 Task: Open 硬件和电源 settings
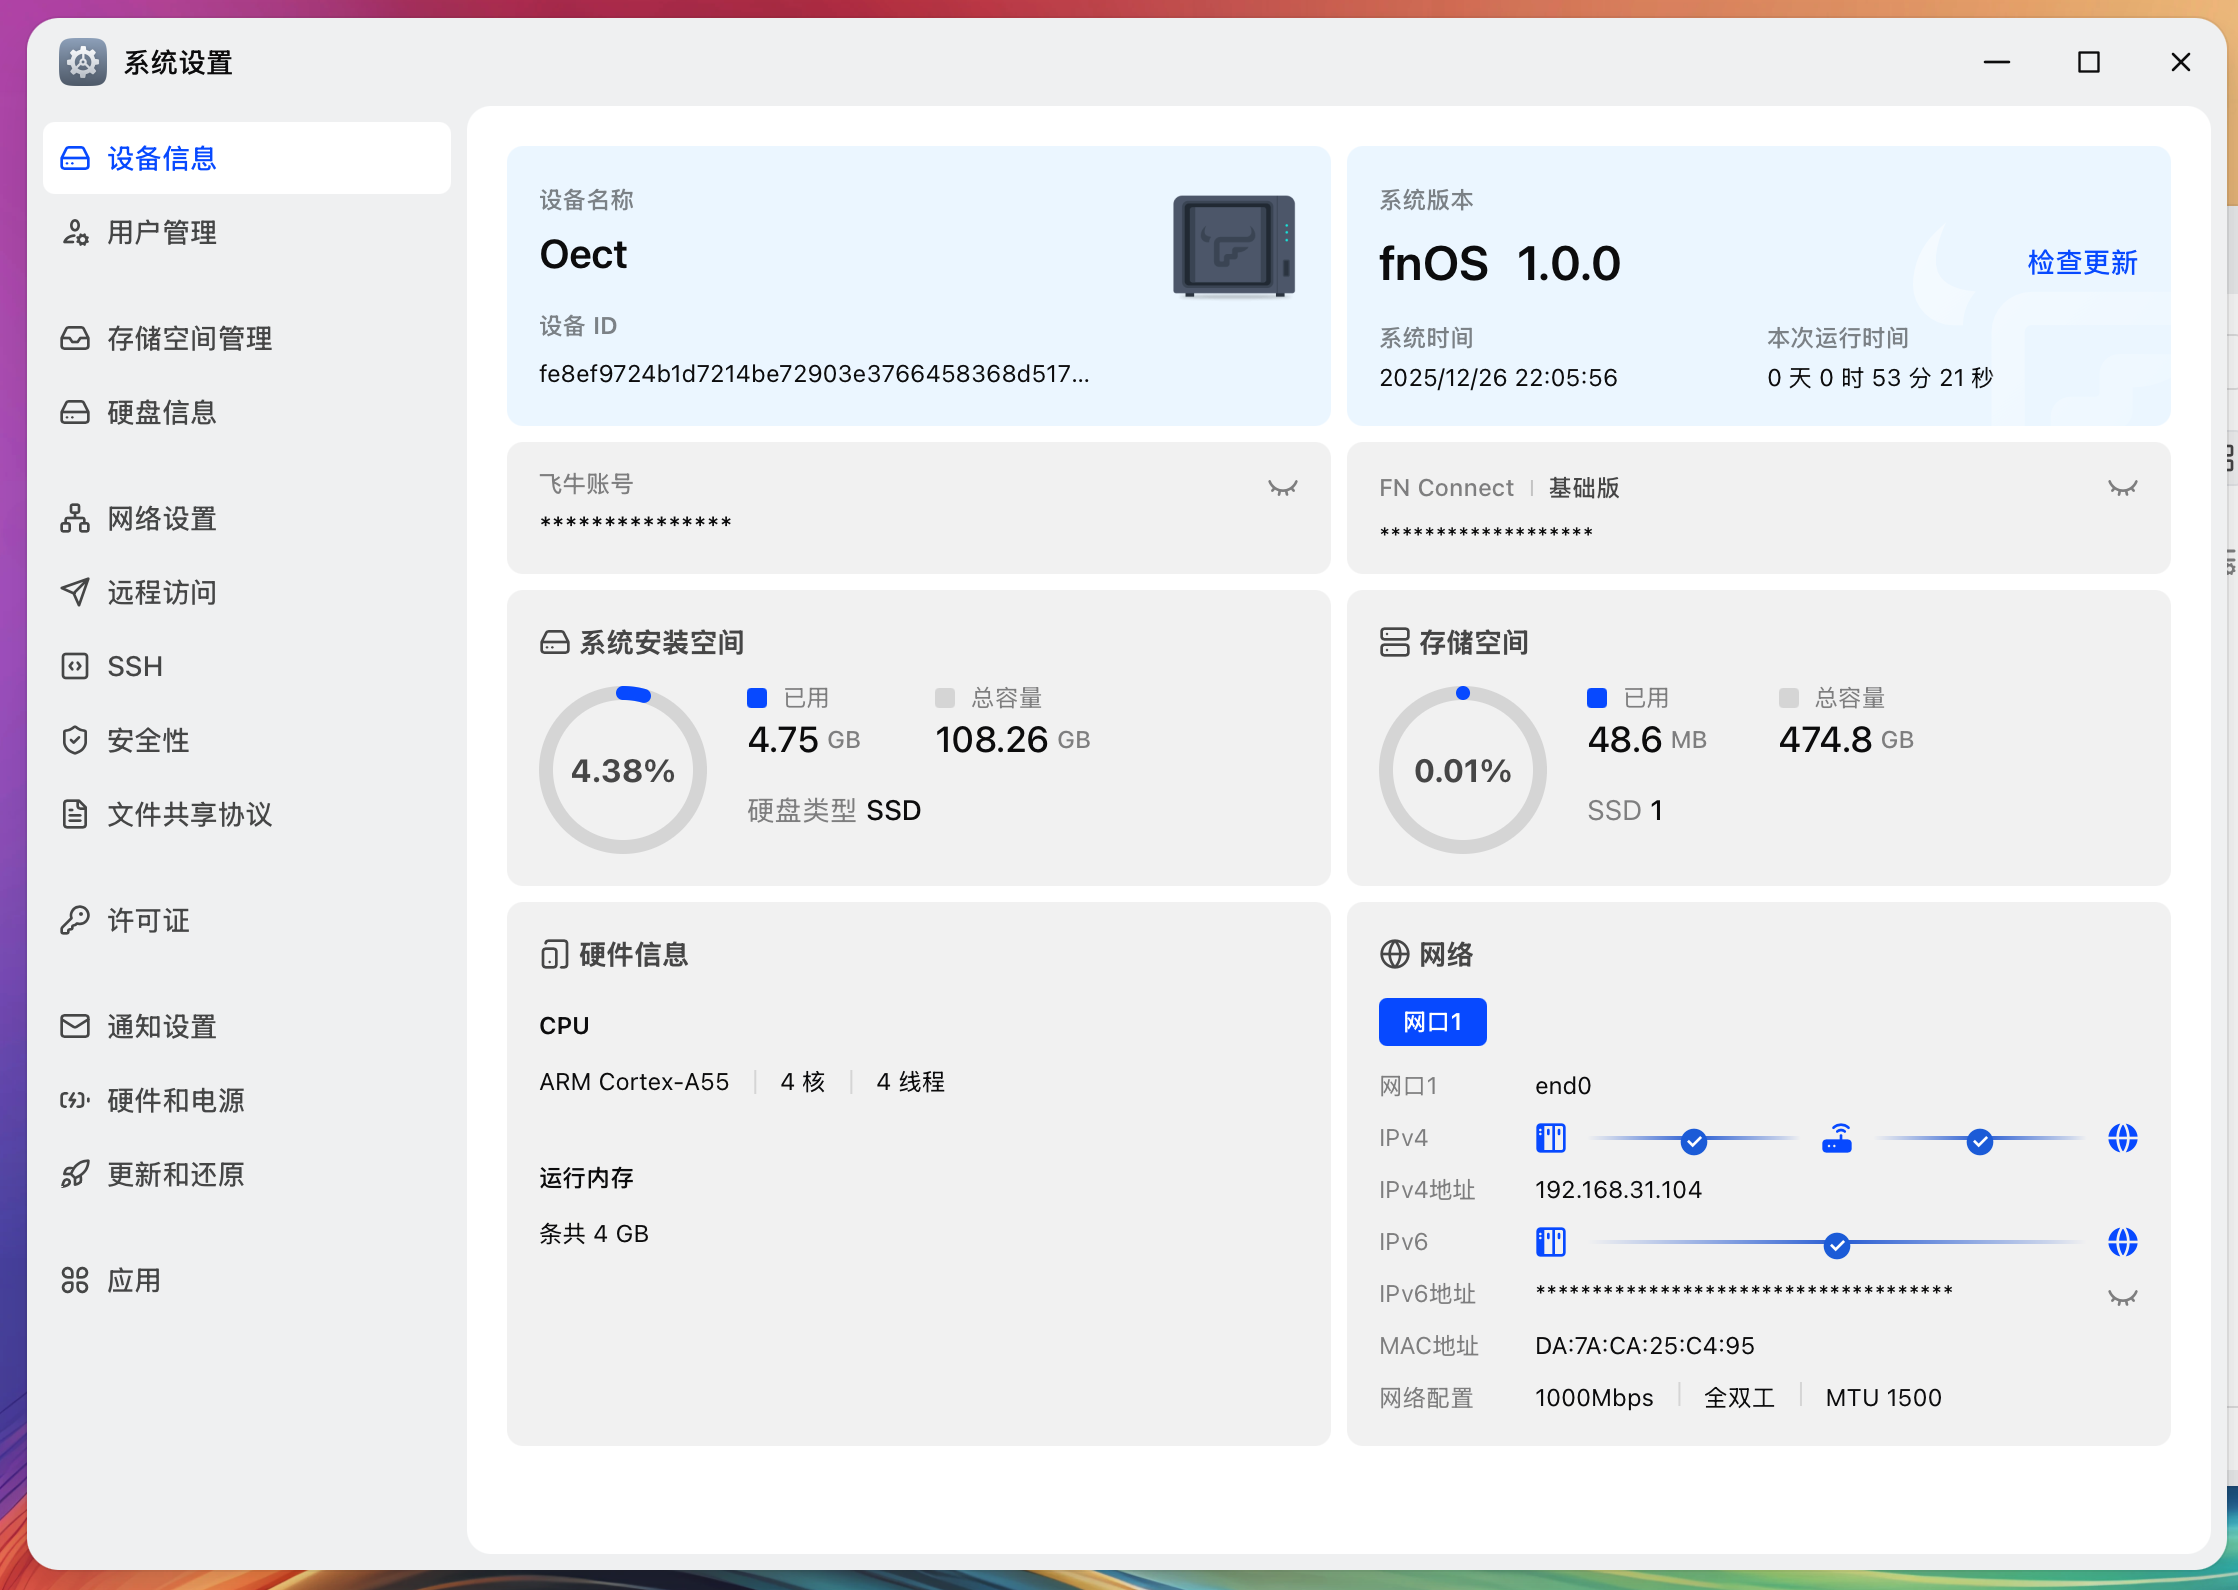[x=178, y=1100]
